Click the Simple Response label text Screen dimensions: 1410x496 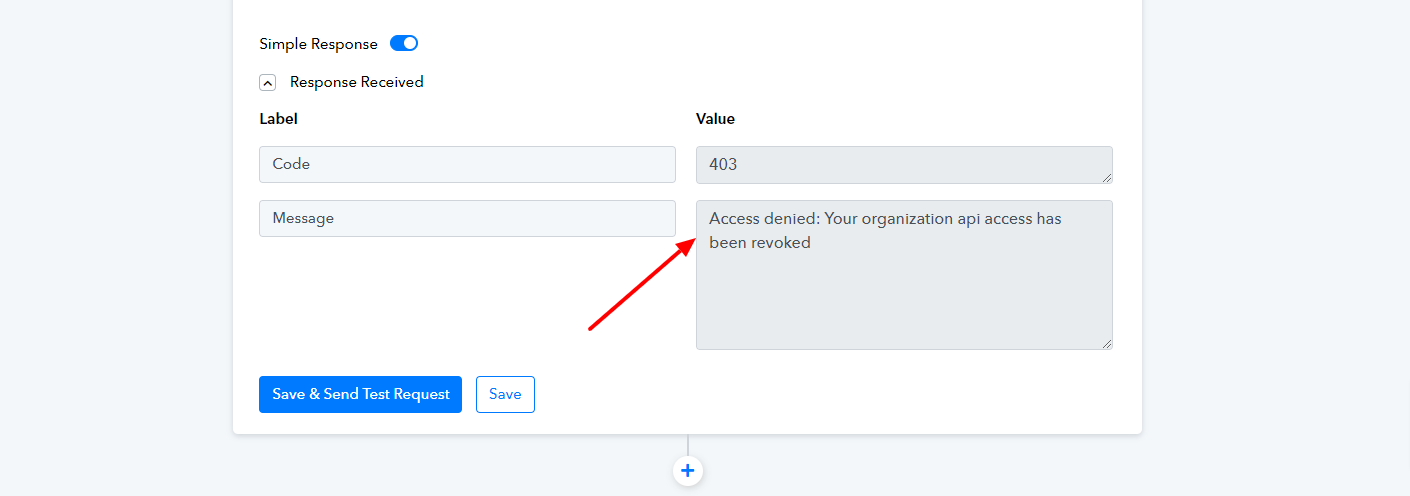point(318,44)
